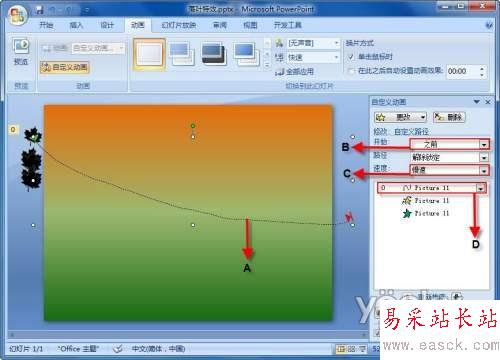This screenshot has width=500, height=360.
Task: Switch to the 视图 ribbon tab
Action: pyautogui.click(x=250, y=25)
